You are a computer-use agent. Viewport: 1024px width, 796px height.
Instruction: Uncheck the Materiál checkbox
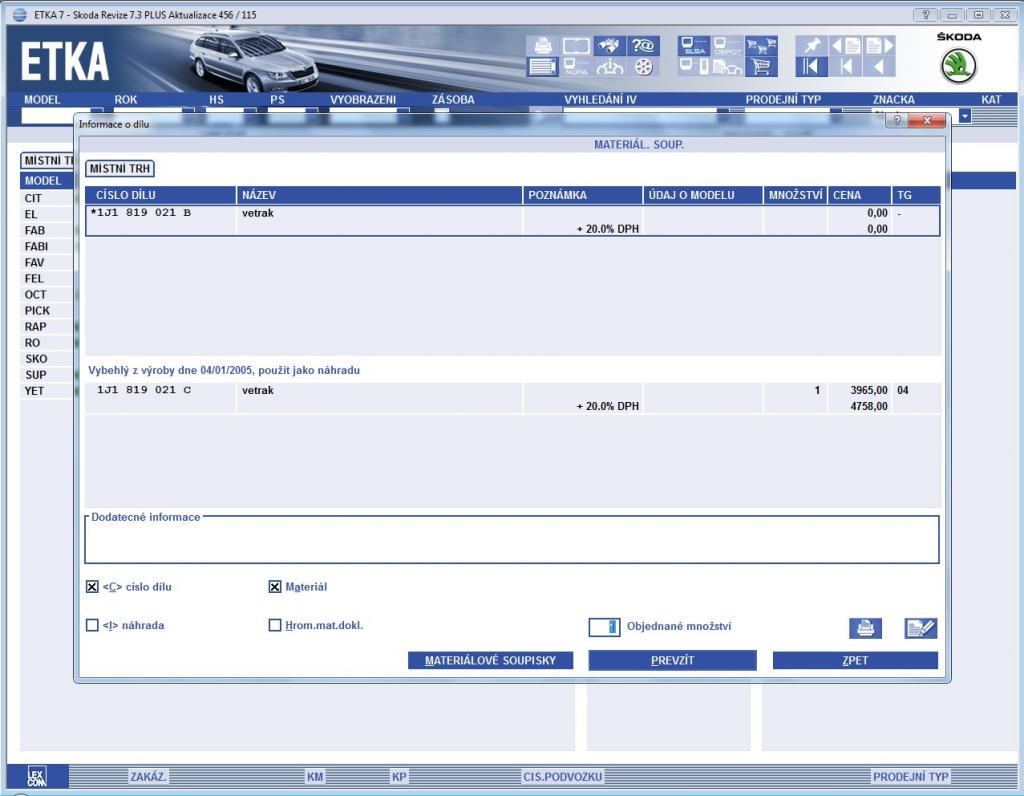(x=275, y=586)
